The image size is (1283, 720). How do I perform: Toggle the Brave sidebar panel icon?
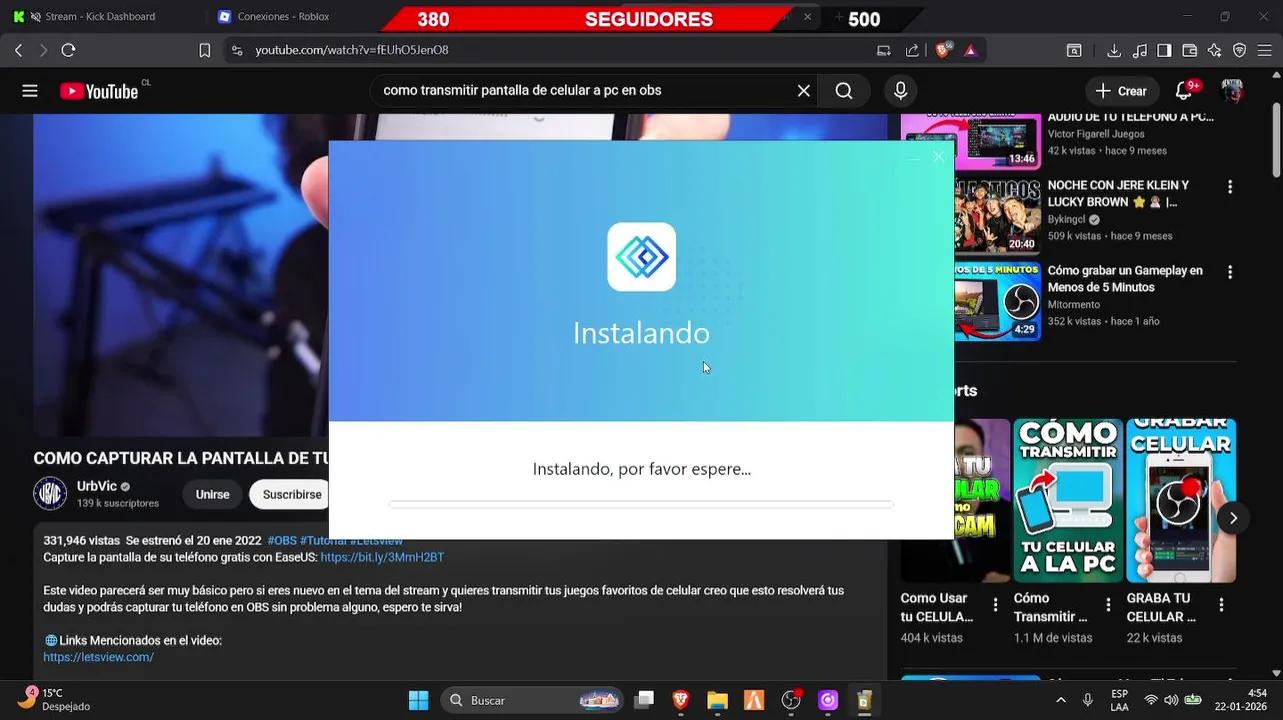1164,49
